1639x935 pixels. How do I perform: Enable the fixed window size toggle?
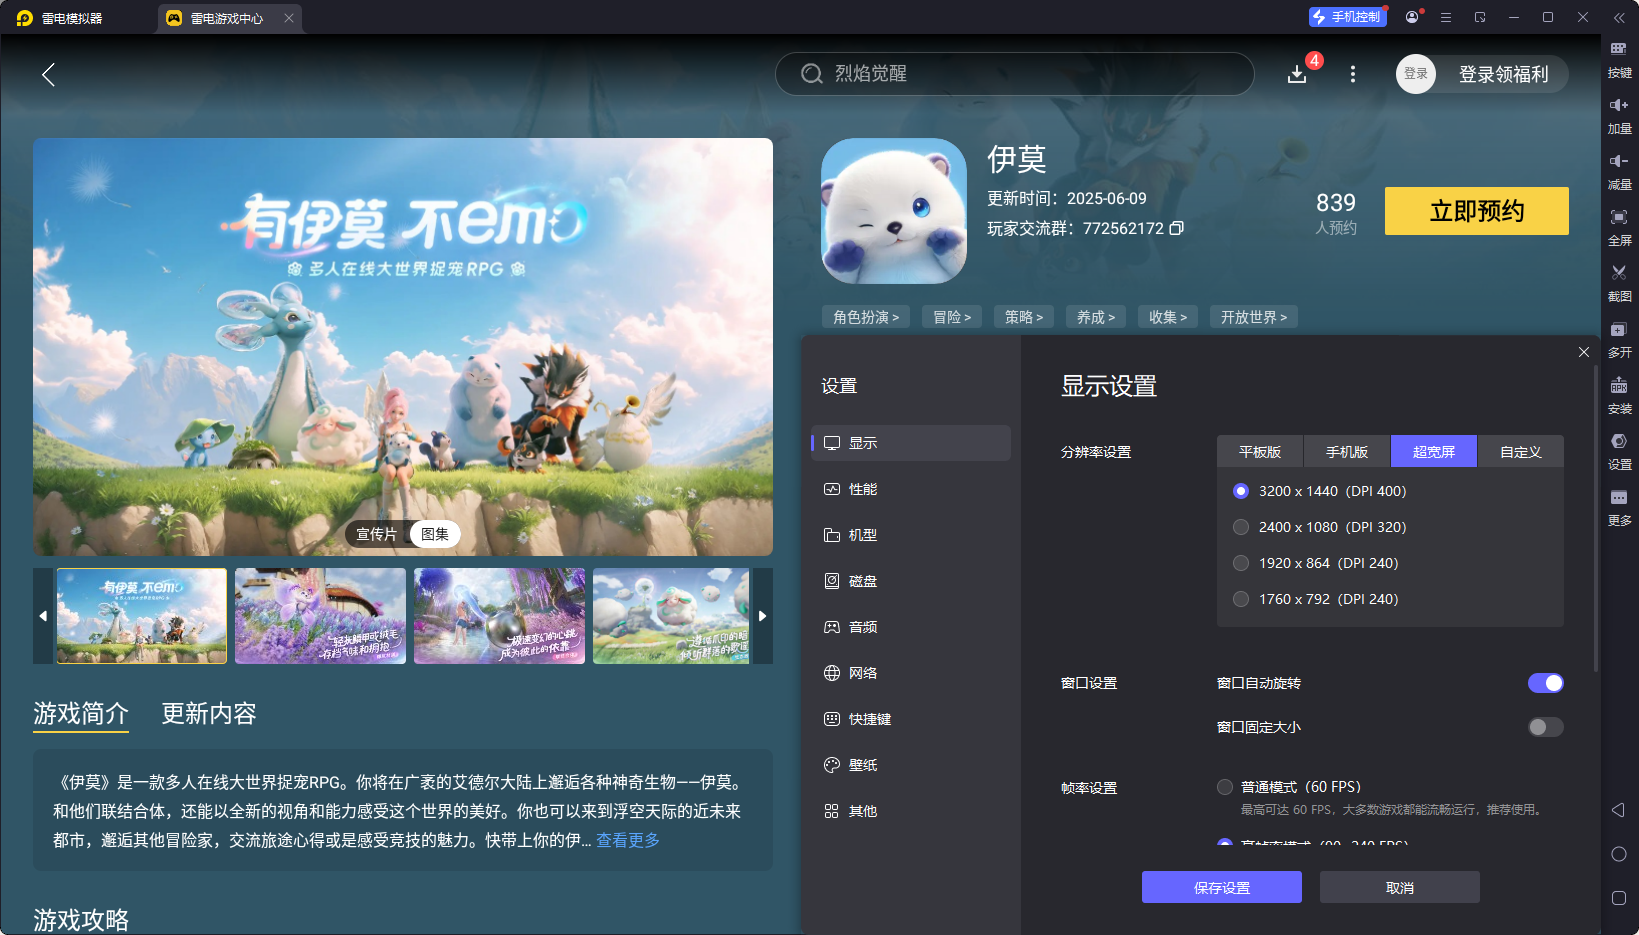point(1545,727)
